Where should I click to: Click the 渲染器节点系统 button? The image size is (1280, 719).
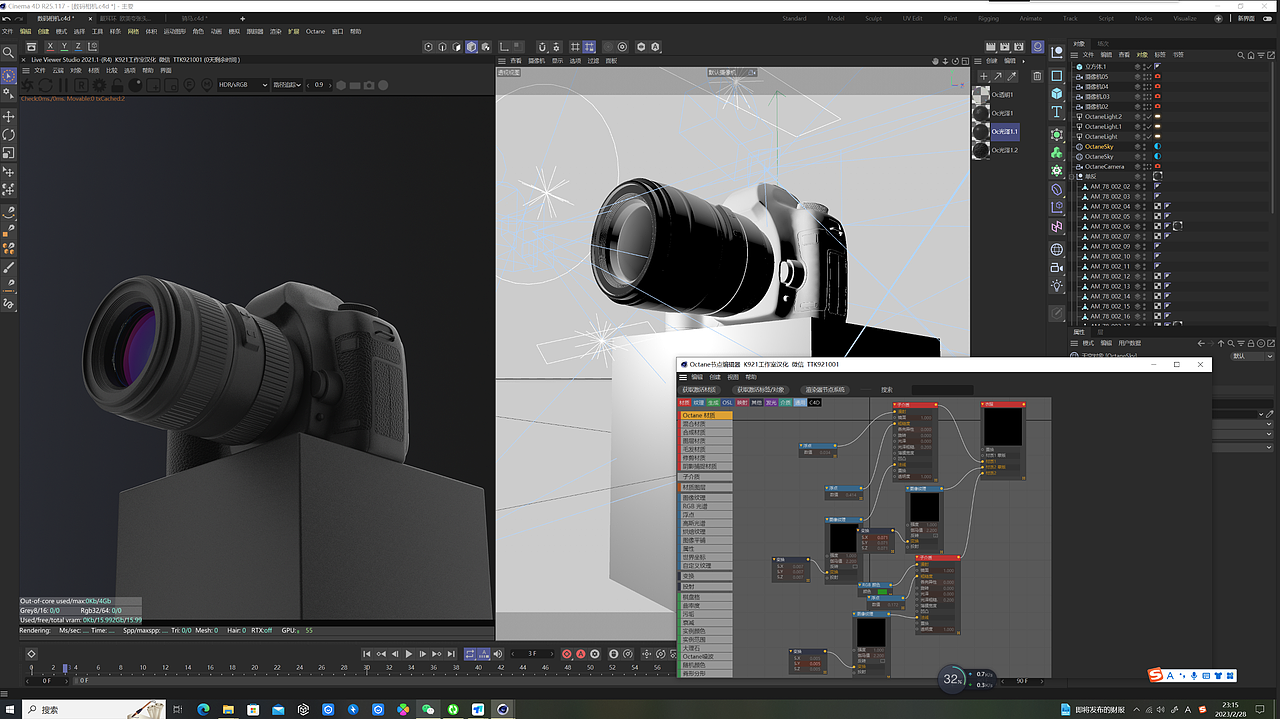(x=824, y=390)
